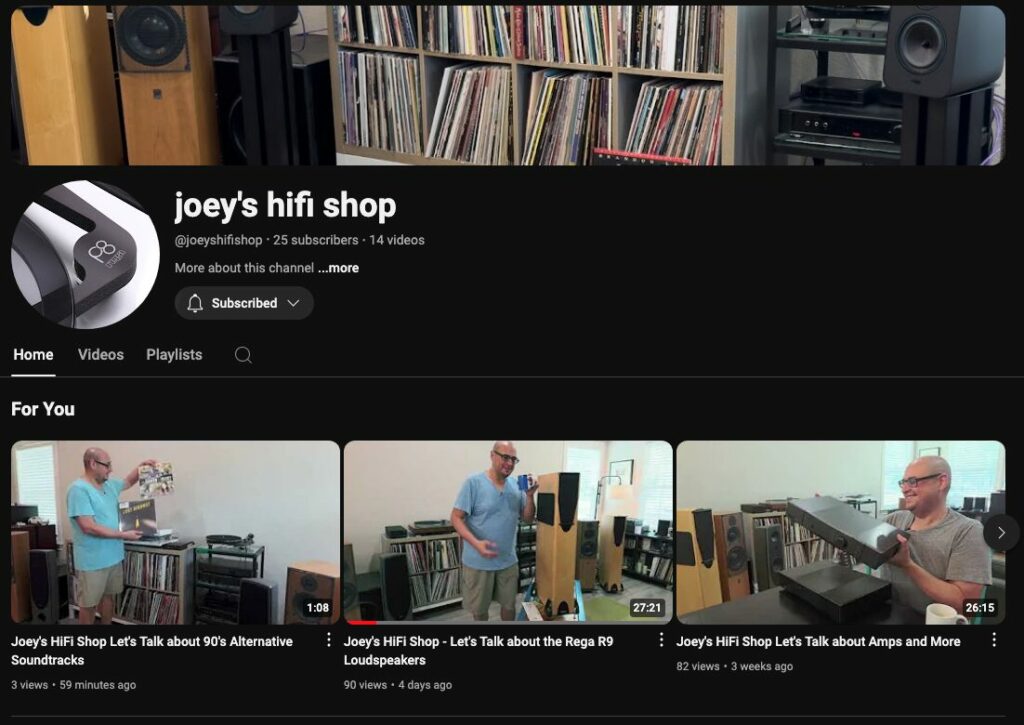The height and width of the screenshot is (725, 1024).
Task: Click the red watch progress bar on Rega R9 video
Action: [361, 622]
